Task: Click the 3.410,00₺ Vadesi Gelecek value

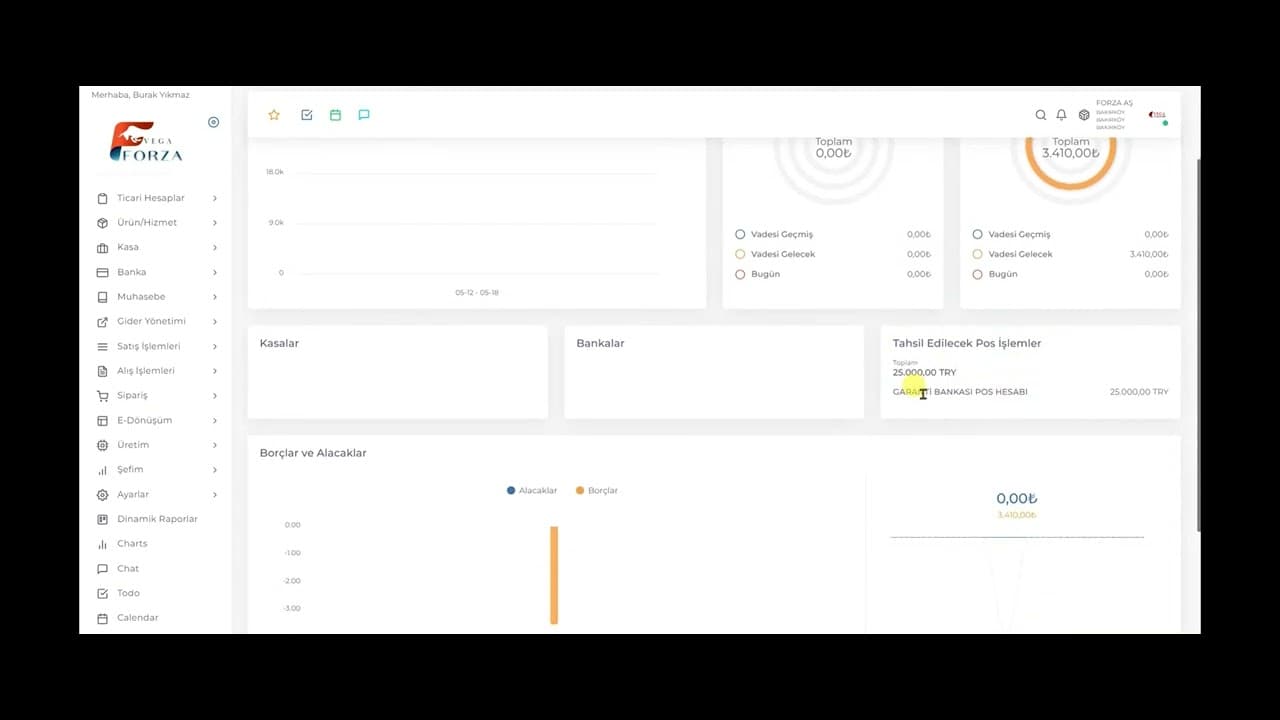Action: [x=1149, y=254]
